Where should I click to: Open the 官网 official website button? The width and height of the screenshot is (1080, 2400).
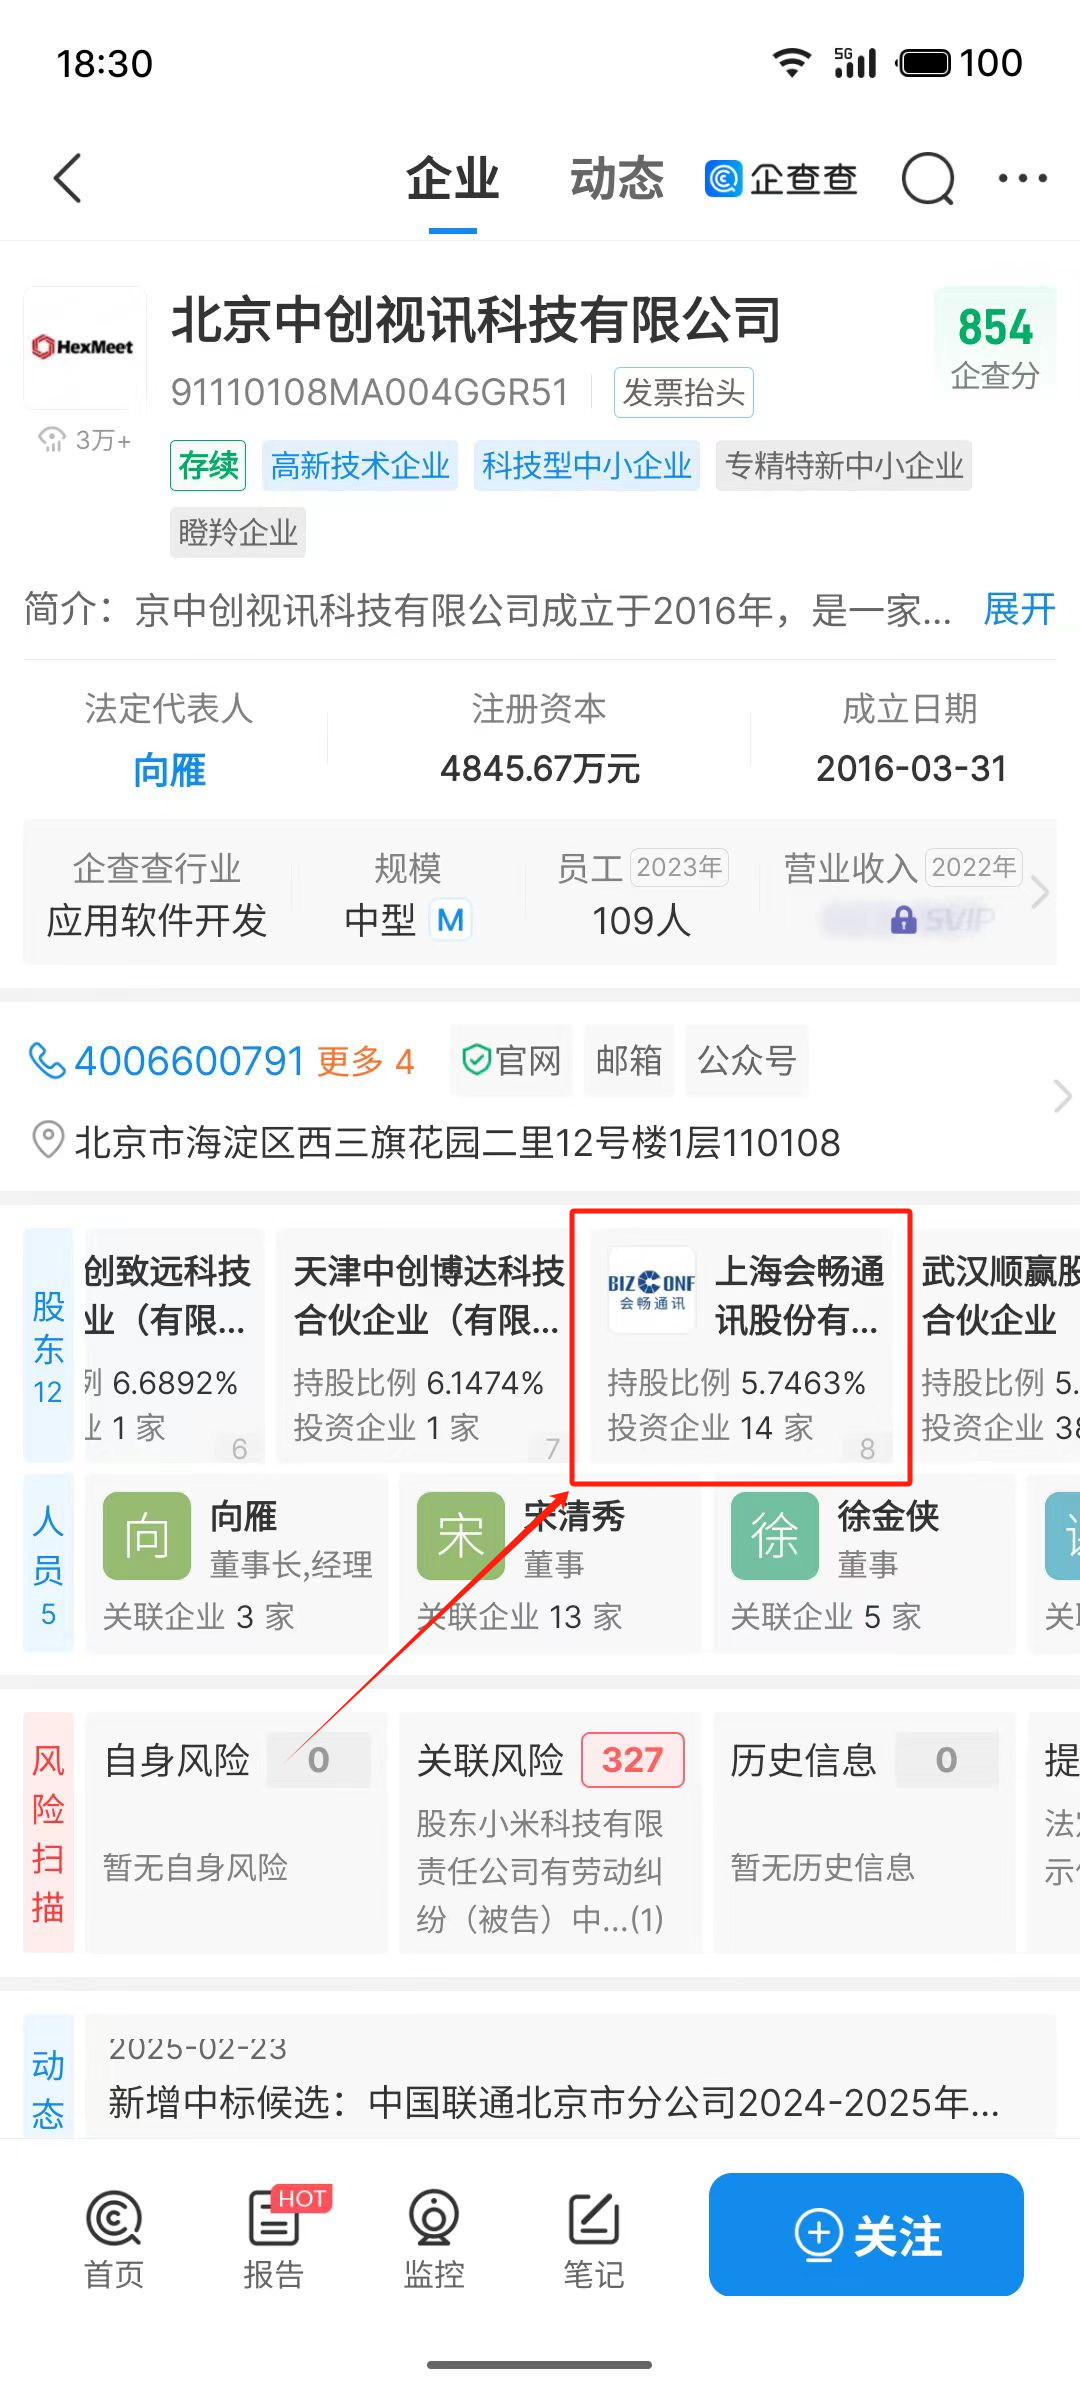511,1060
